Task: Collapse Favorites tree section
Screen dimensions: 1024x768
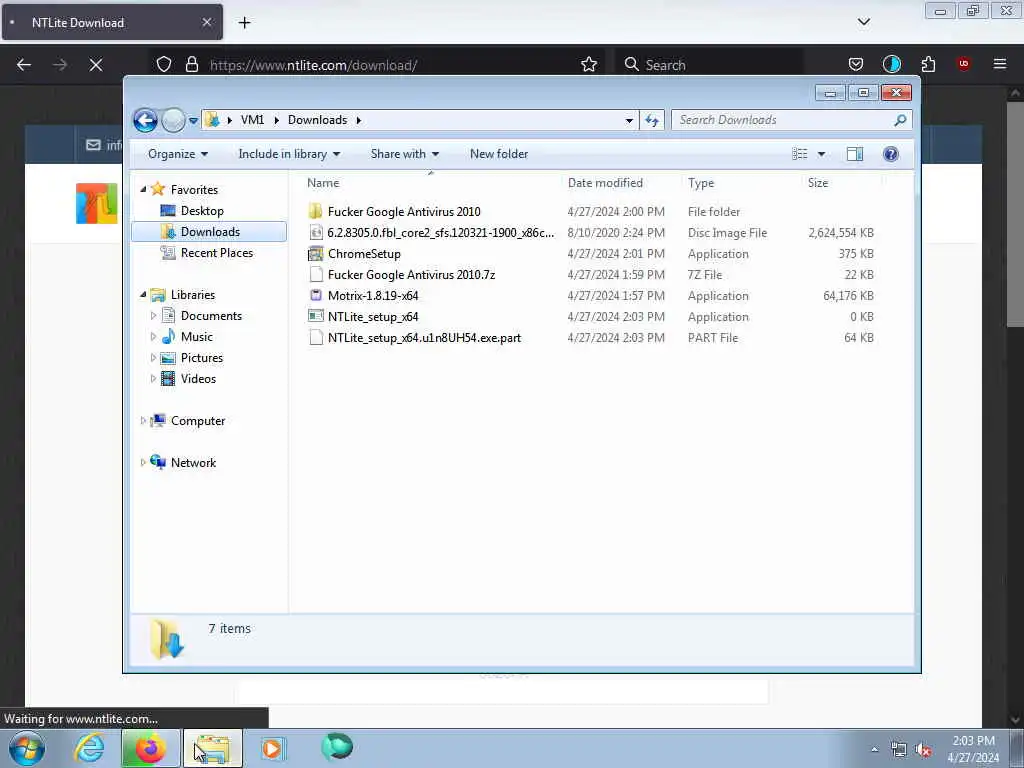Action: click(143, 189)
